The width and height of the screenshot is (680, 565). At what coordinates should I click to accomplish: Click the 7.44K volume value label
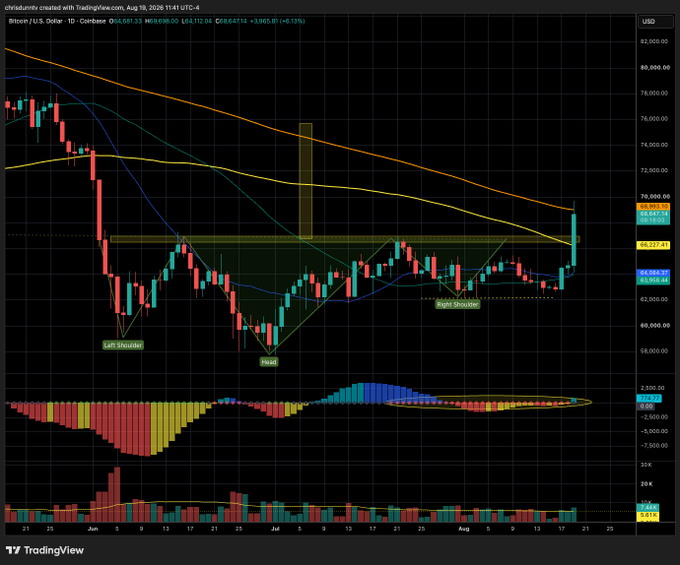[x=648, y=507]
